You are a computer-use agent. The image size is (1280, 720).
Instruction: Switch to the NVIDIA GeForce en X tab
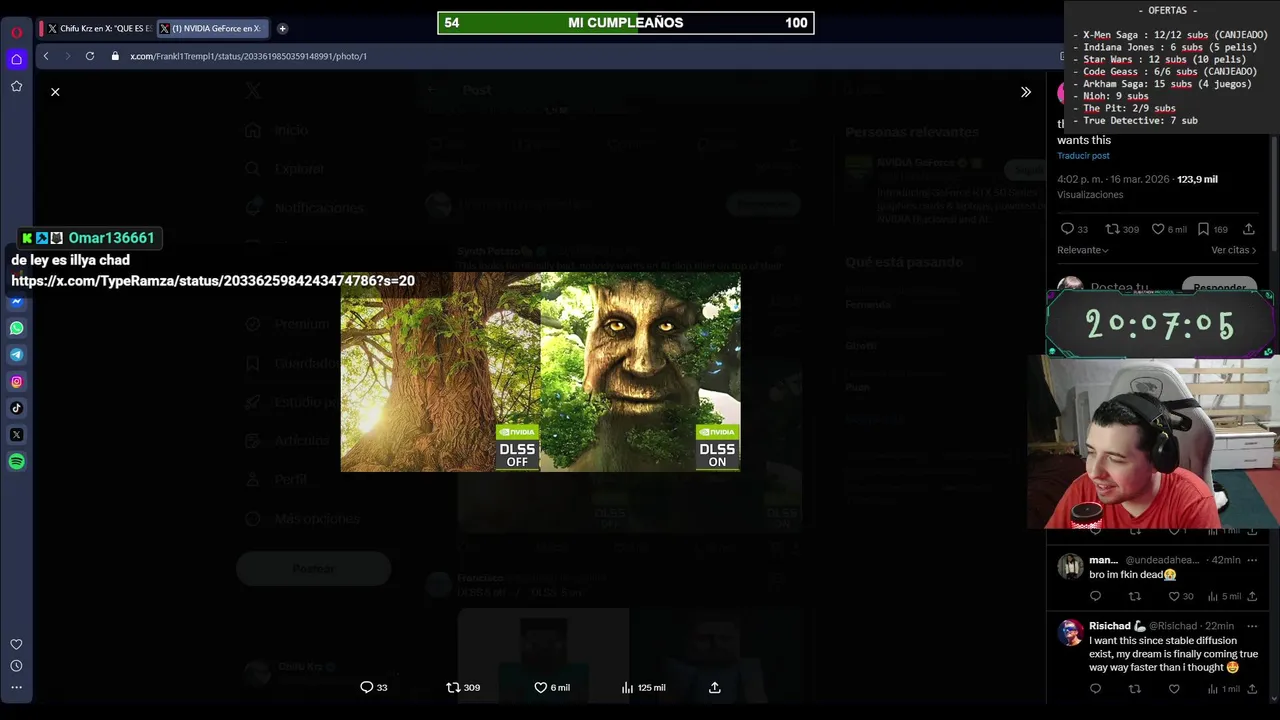coord(212,28)
